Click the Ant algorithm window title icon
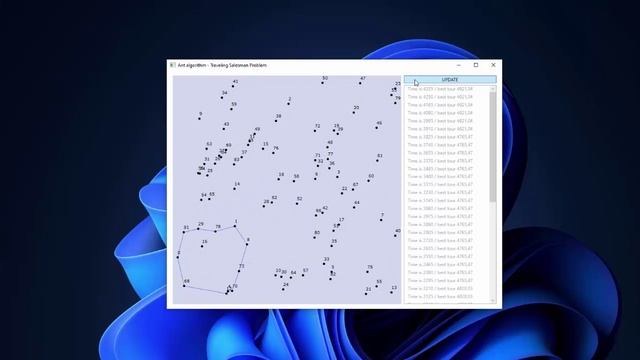The image size is (640, 360). pos(173,65)
